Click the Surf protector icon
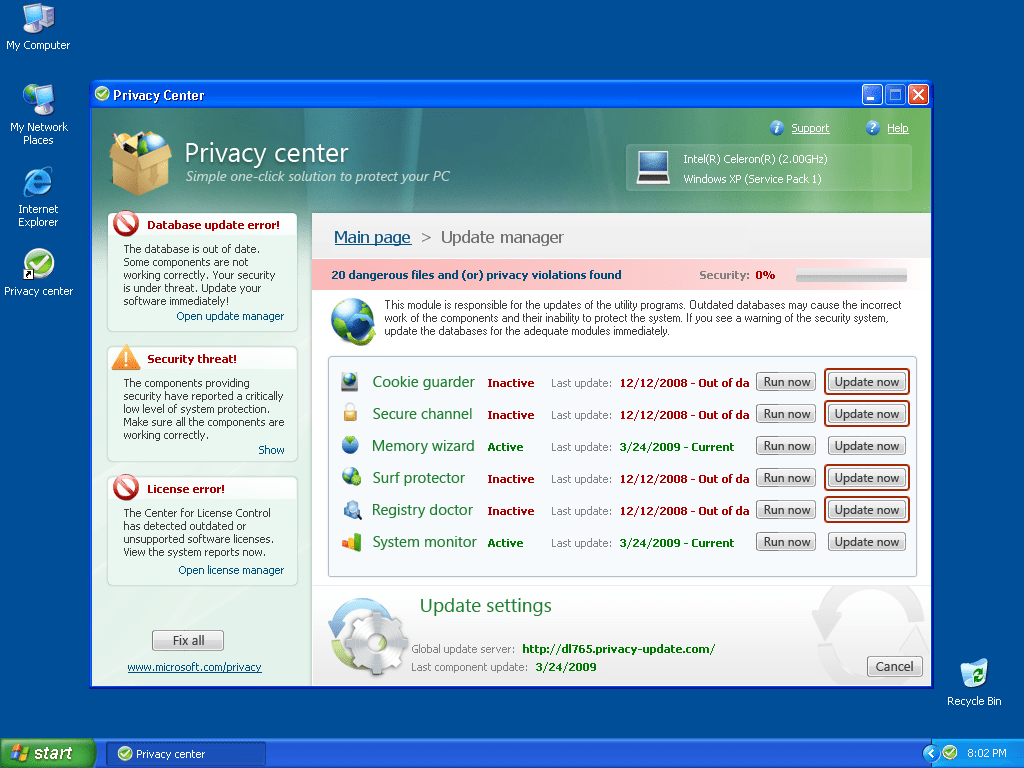Image resolution: width=1024 pixels, height=768 pixels. 350,478
